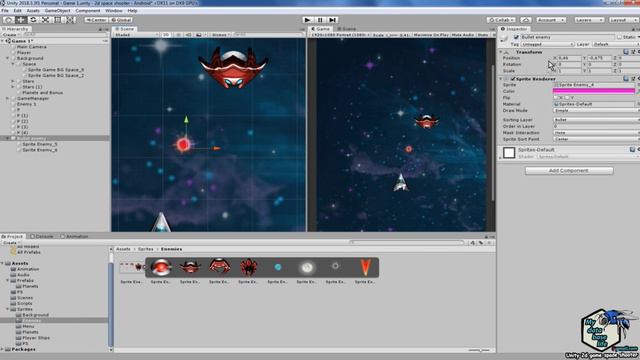This screenshot has height=360, width=640.
Task: Switch to the Console tab
Action: (42, 236)
